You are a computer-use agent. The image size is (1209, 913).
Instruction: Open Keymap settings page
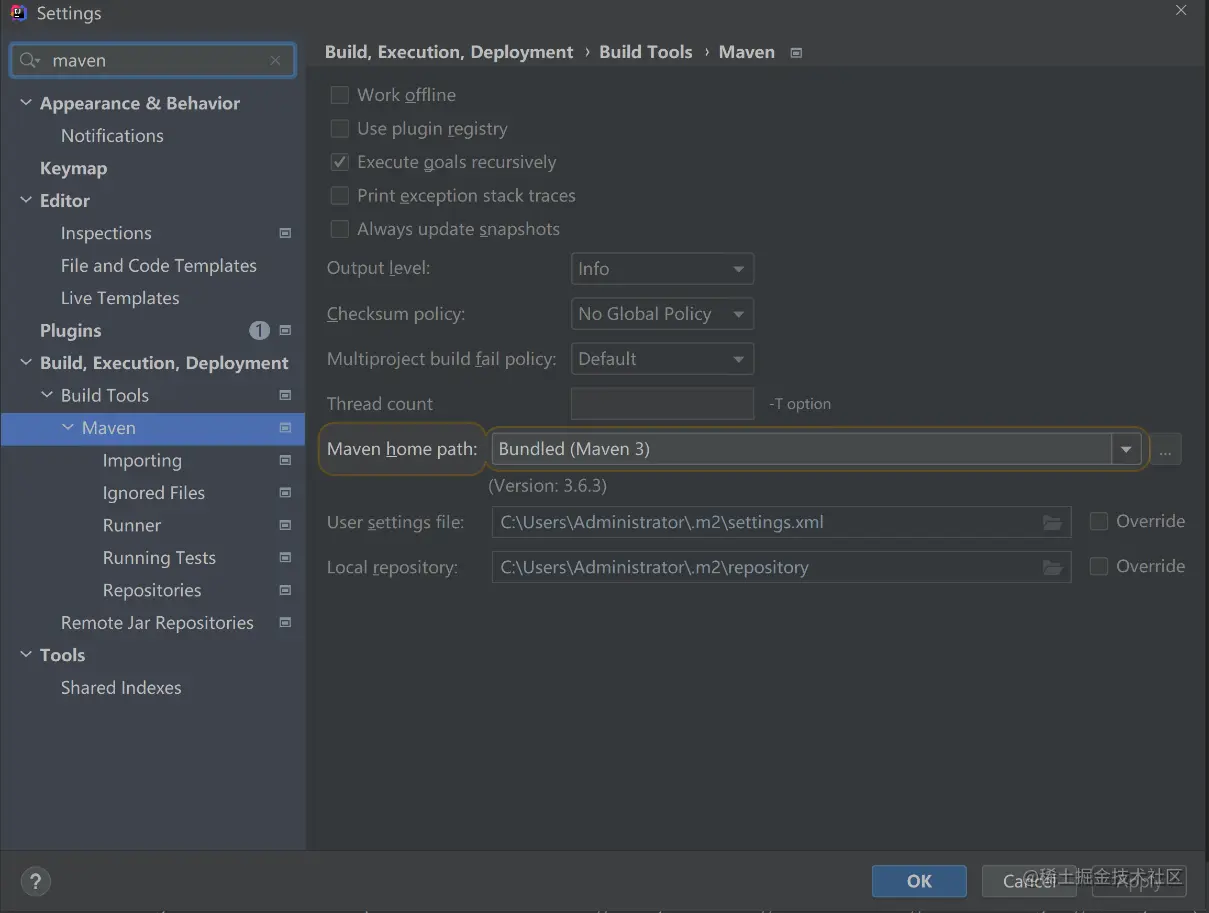tap(73, 168)
